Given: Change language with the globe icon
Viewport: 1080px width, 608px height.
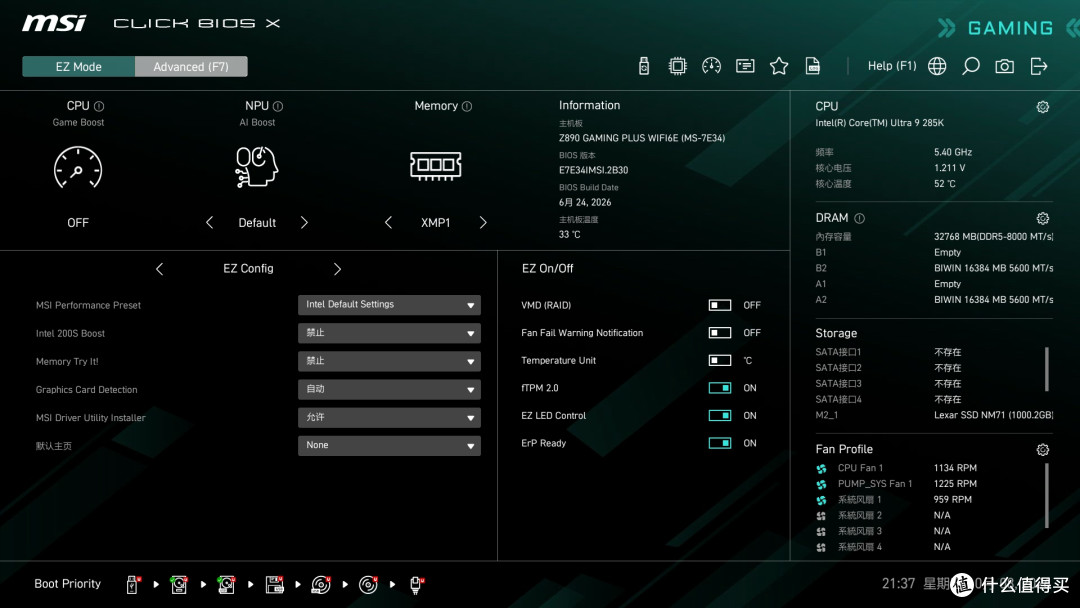Looking at the screenshot, I should 937,66.
